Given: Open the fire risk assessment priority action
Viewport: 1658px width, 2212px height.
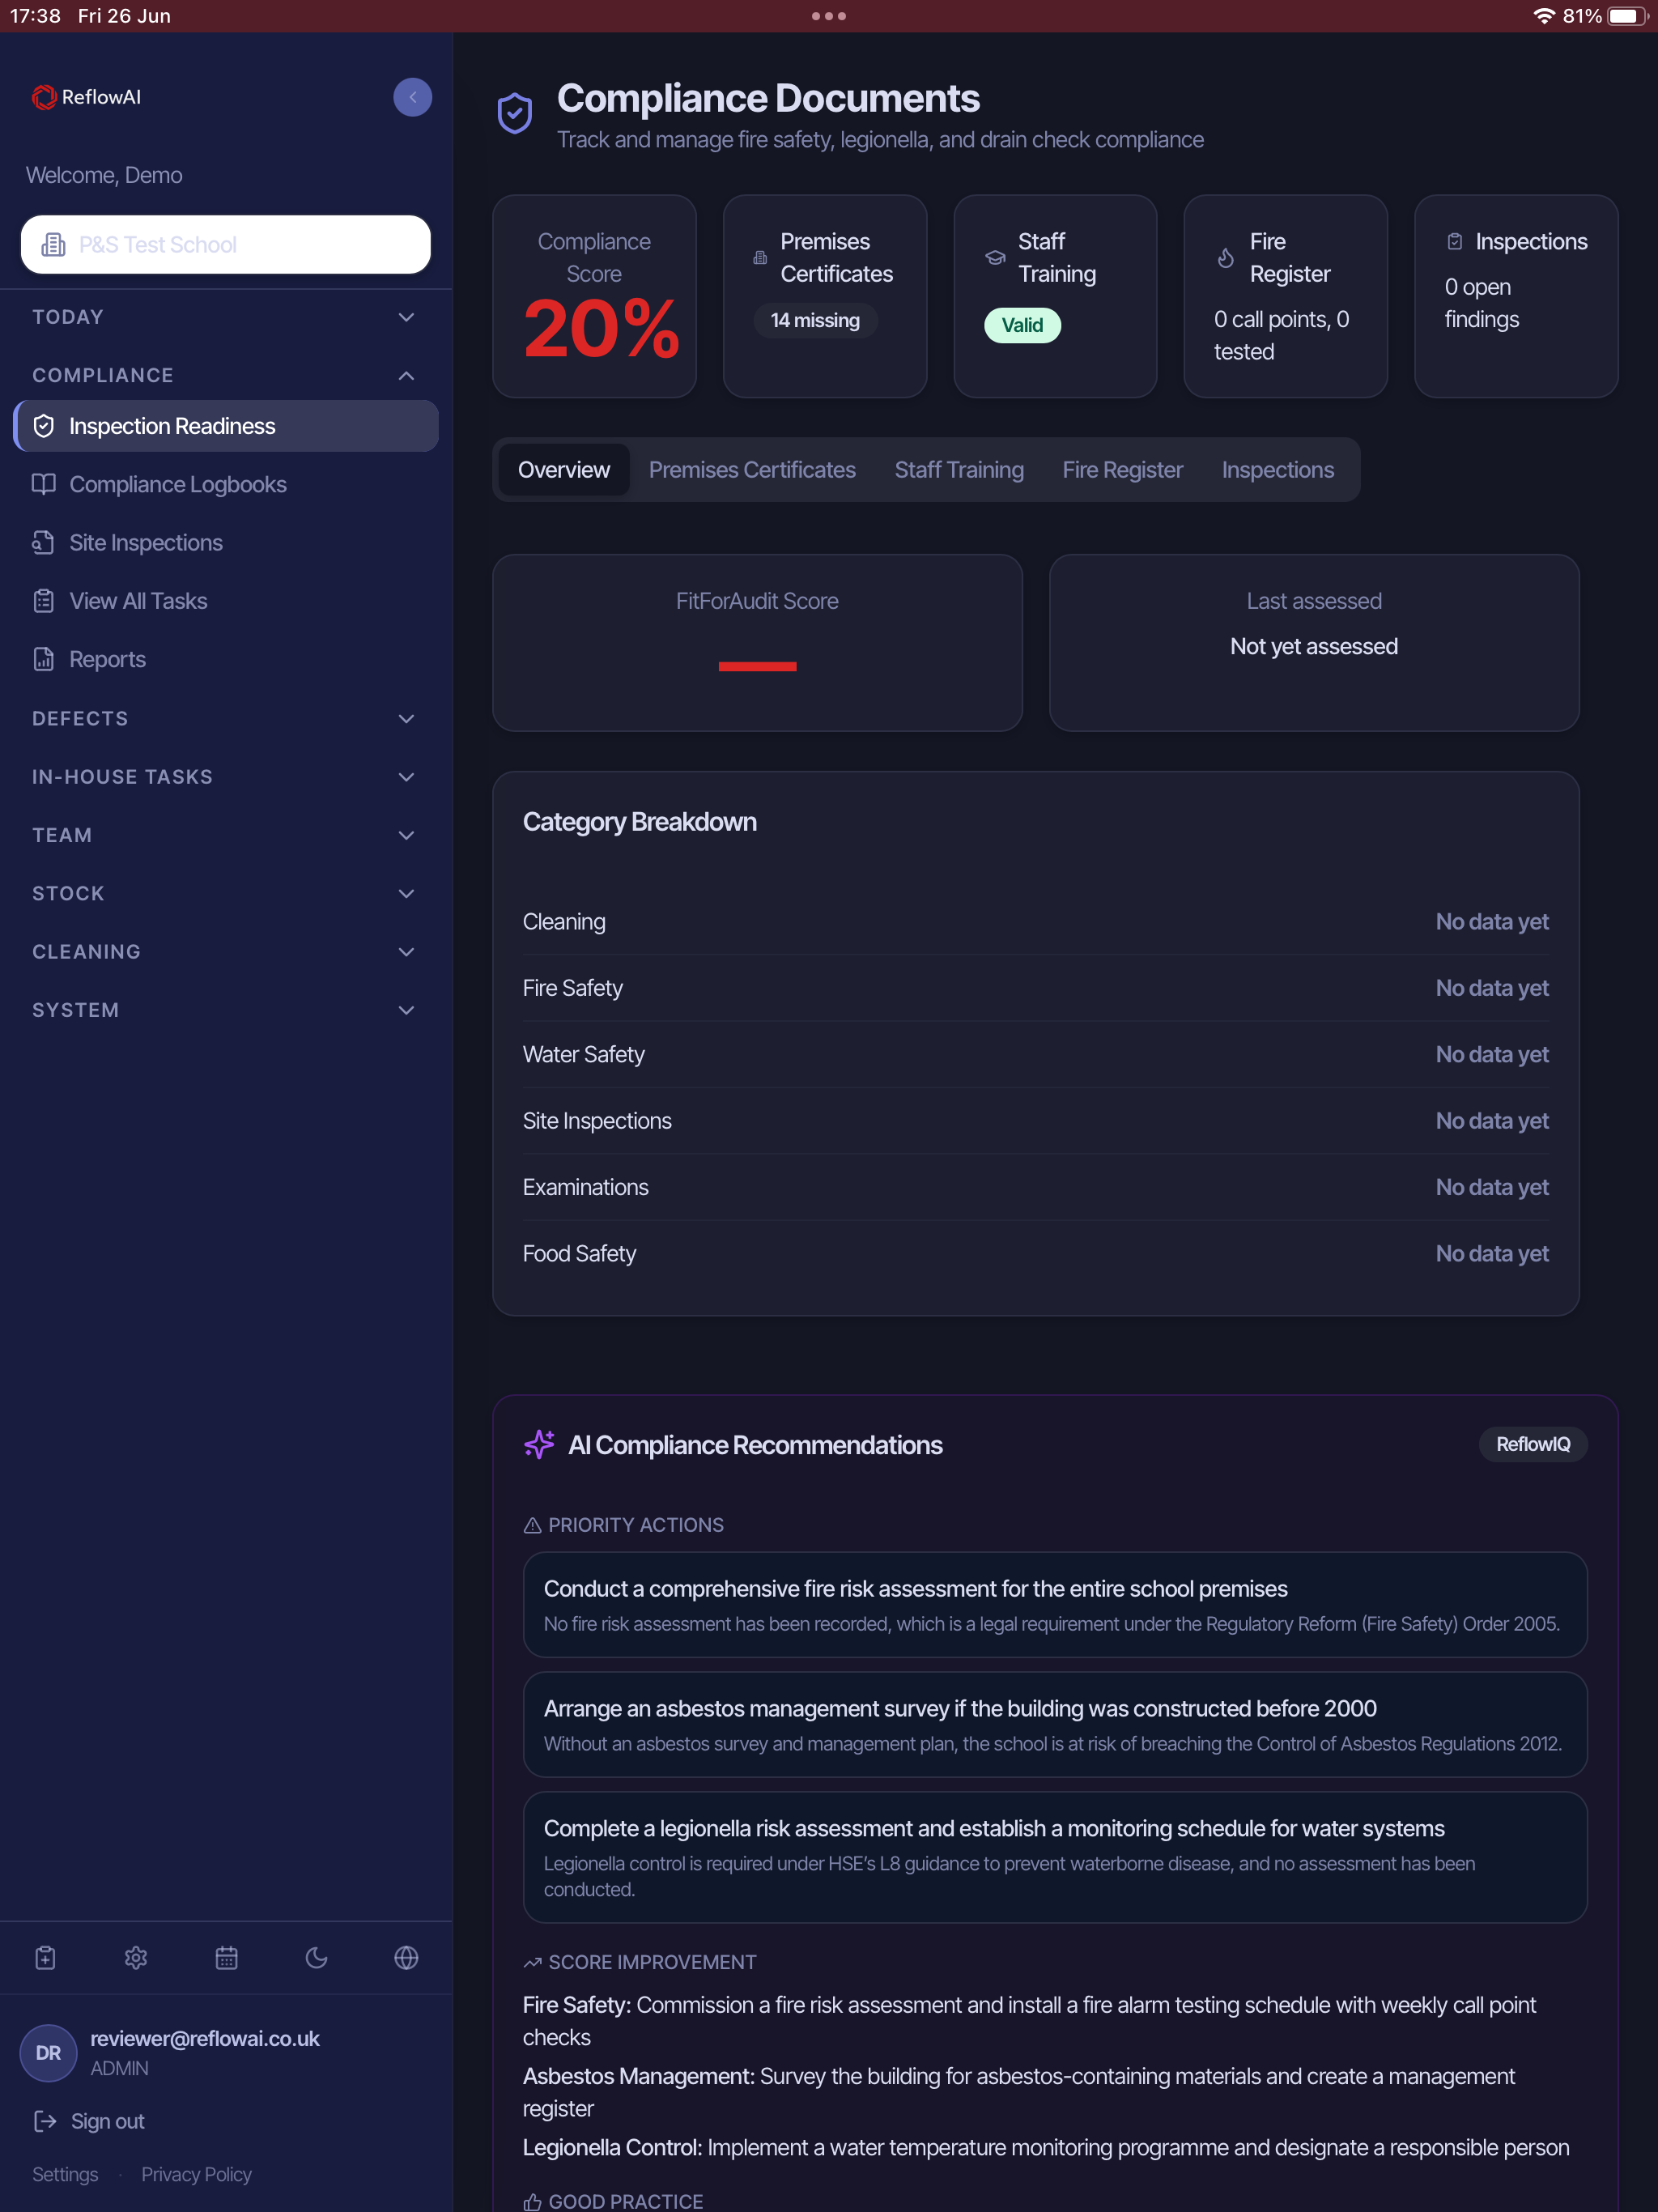Looking at the screenshot, I should pos(1055,1604).
